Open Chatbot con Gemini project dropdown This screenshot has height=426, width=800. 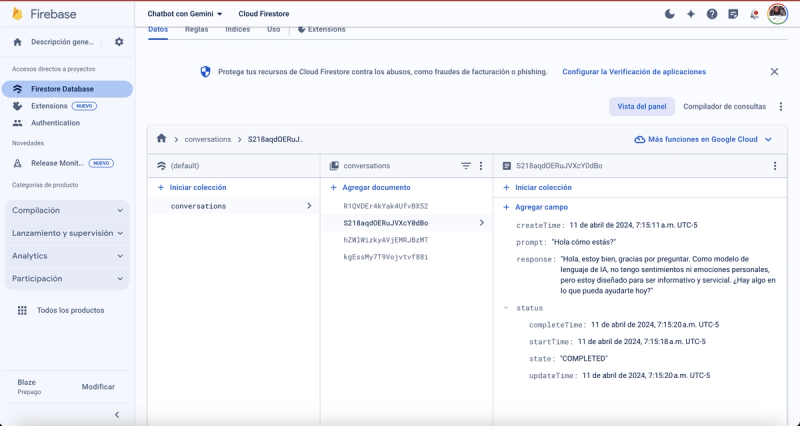[x=185, y=14]
